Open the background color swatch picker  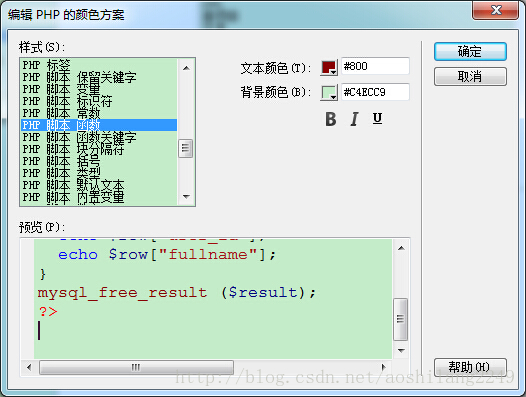(x=329, y=92)
